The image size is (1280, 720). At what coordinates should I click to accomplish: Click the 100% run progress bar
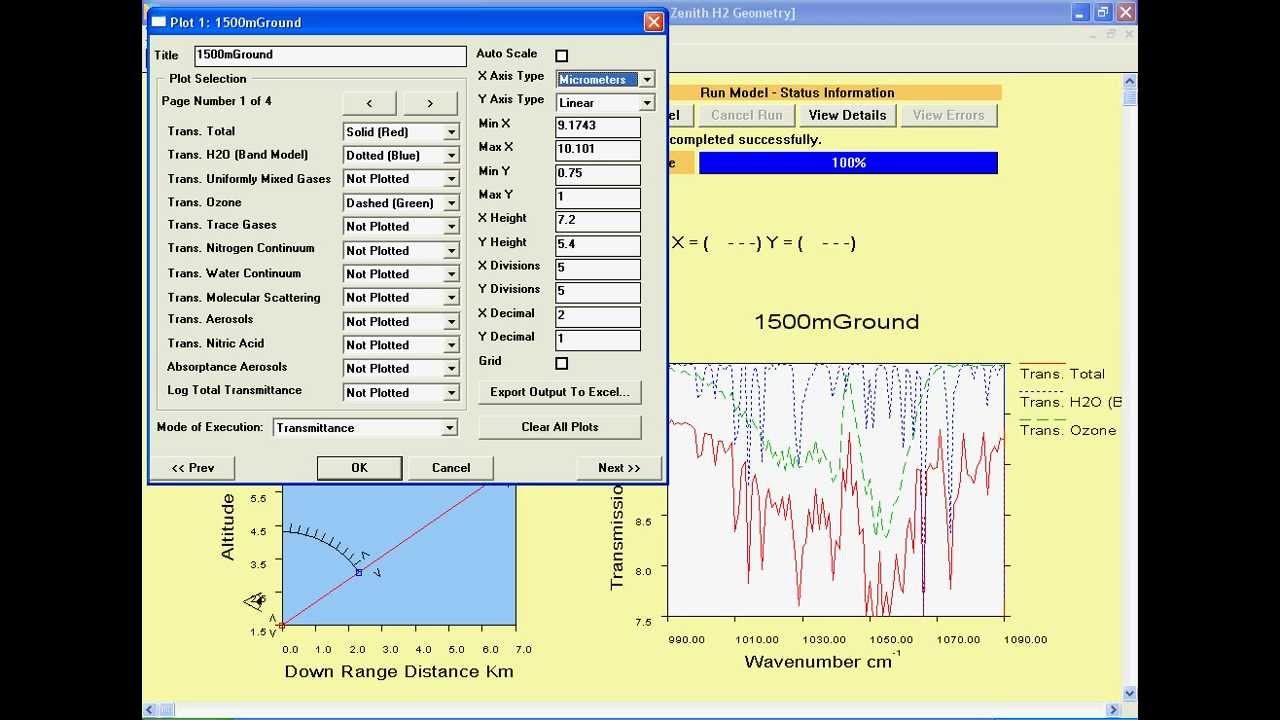click(848, 163)
